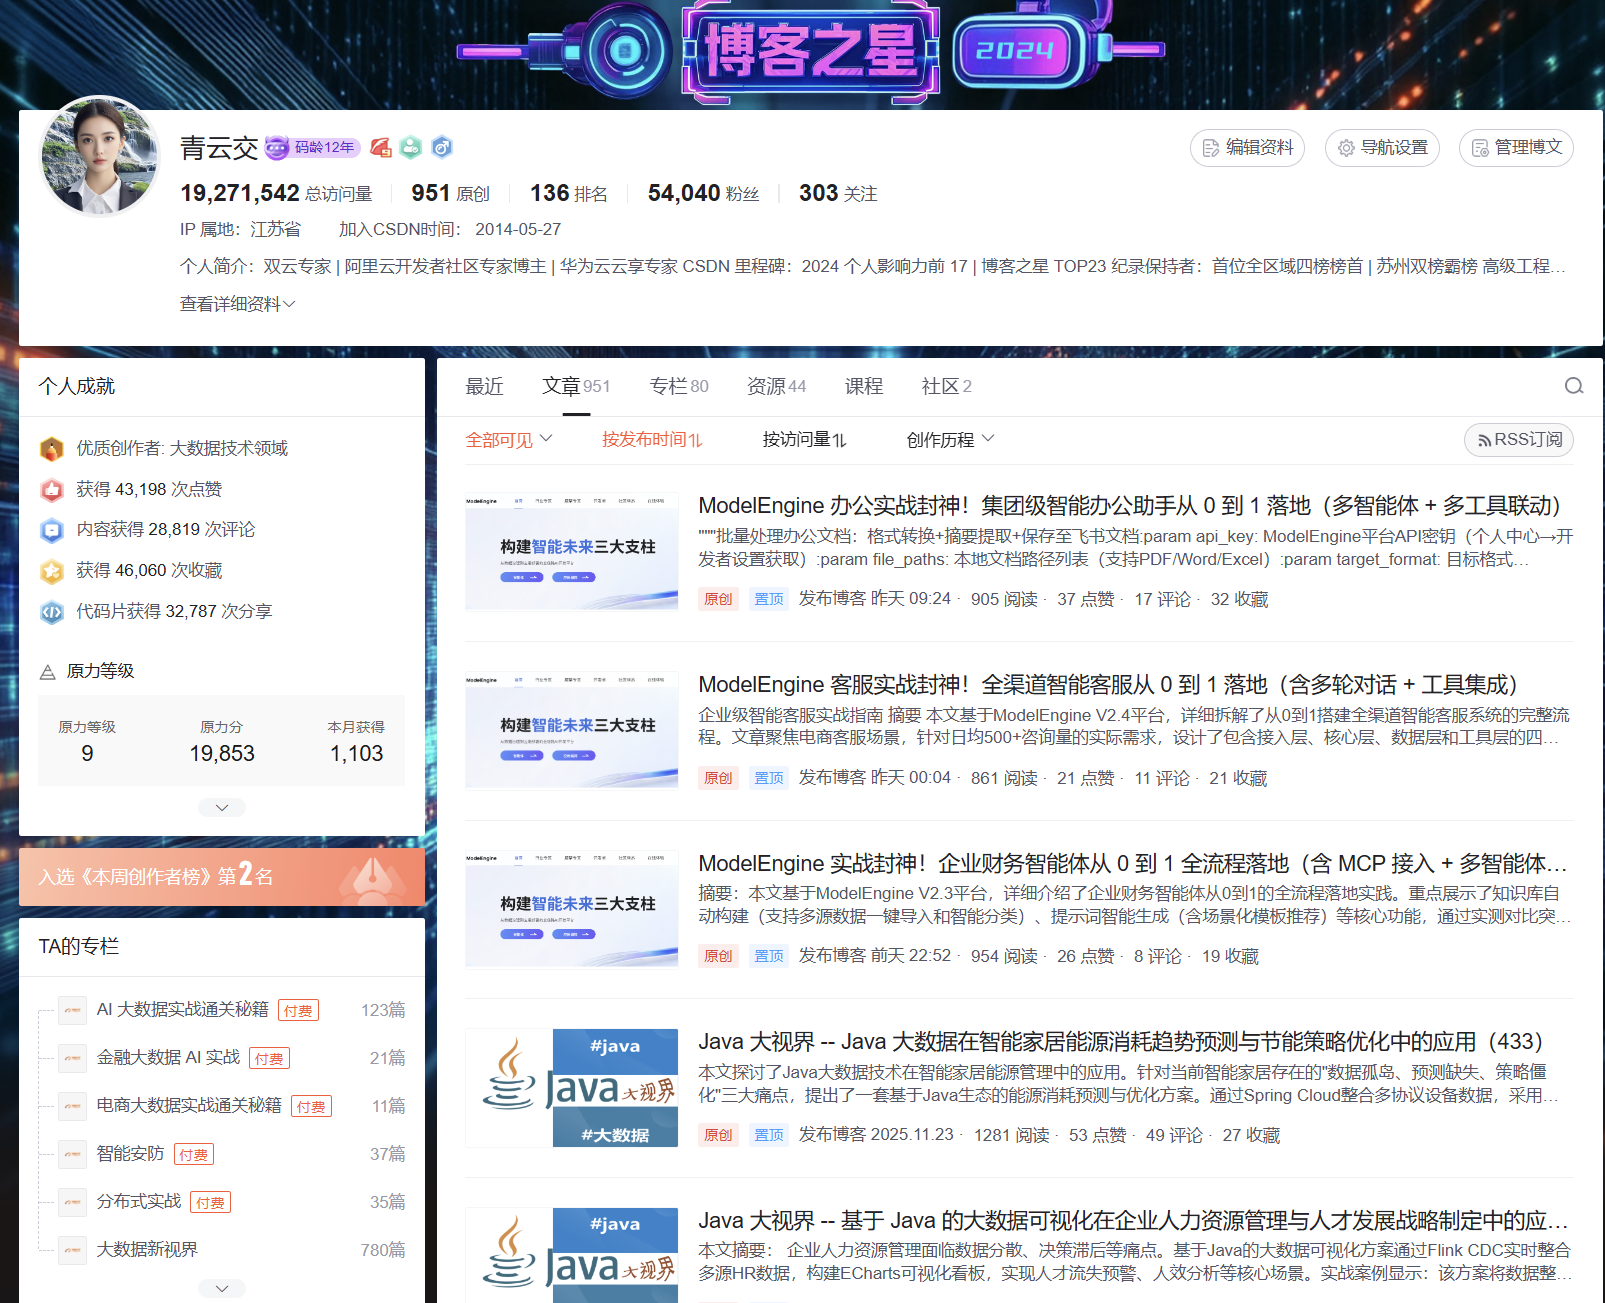Click the 303 关注 count
The image size is (1605, 1303).
(x=838, y=194)
